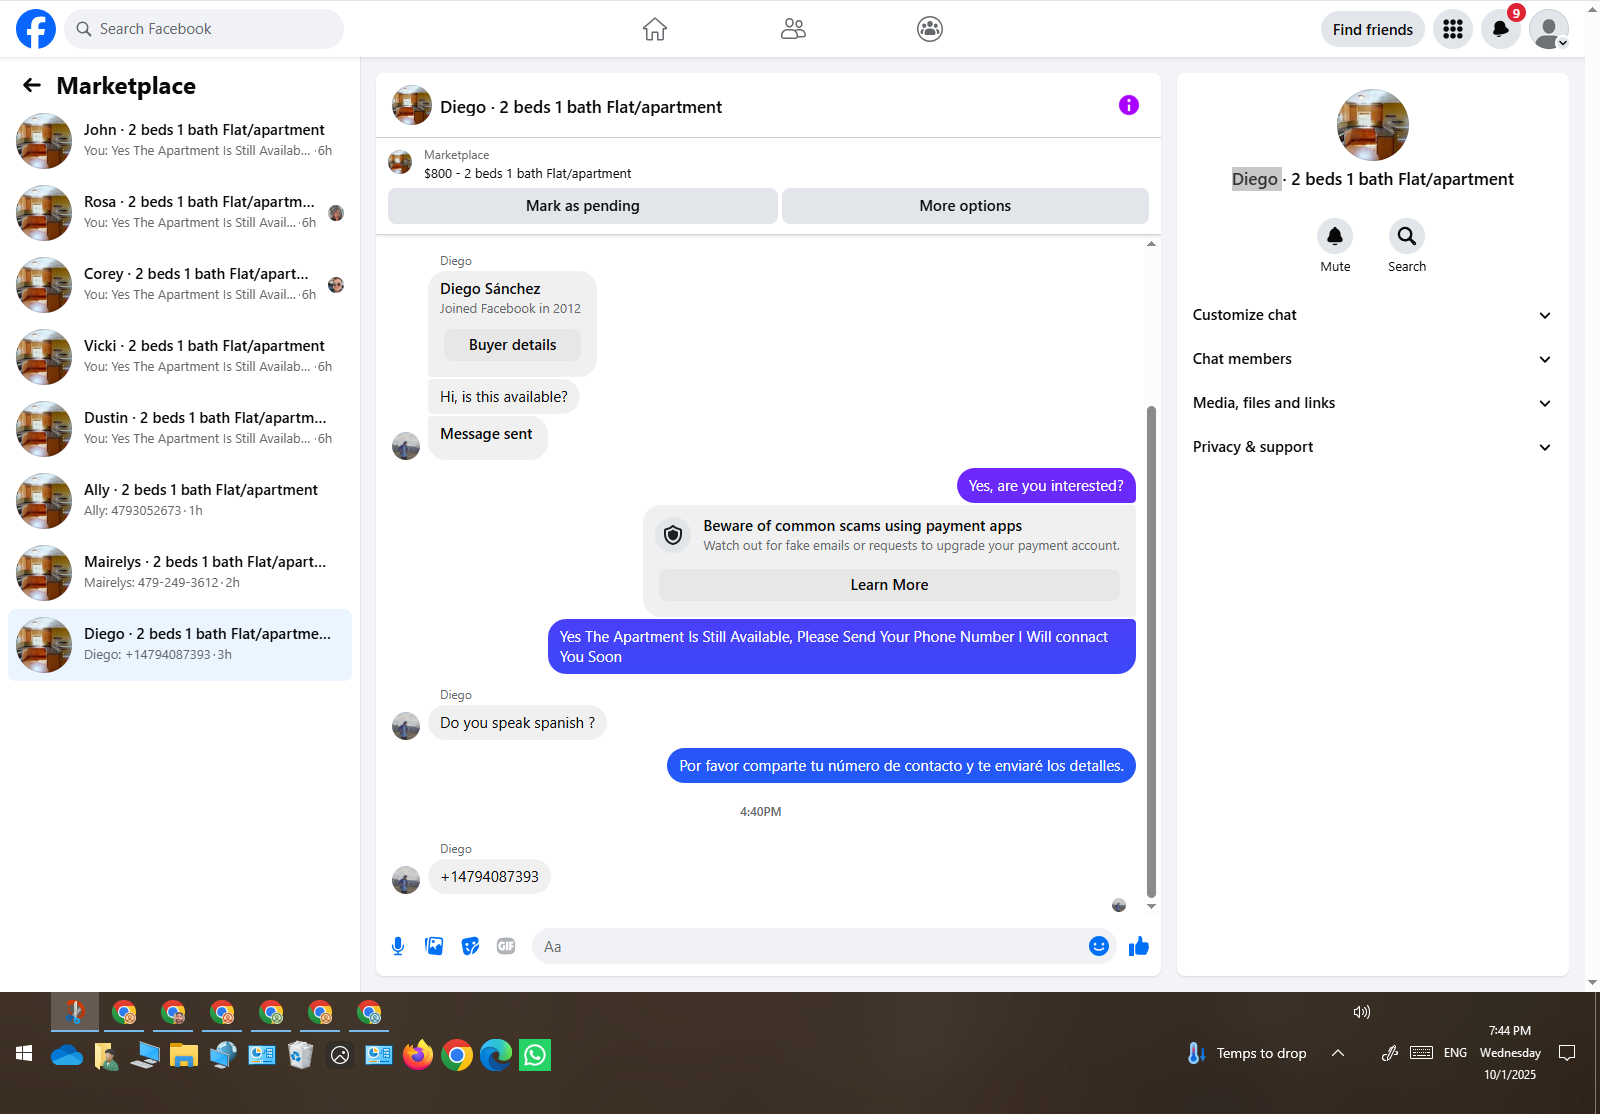The image size is (1600, 1114).
Task: Click the chat scroll-up arrow
Action: pyautogui.click(x=1151, y=243)
